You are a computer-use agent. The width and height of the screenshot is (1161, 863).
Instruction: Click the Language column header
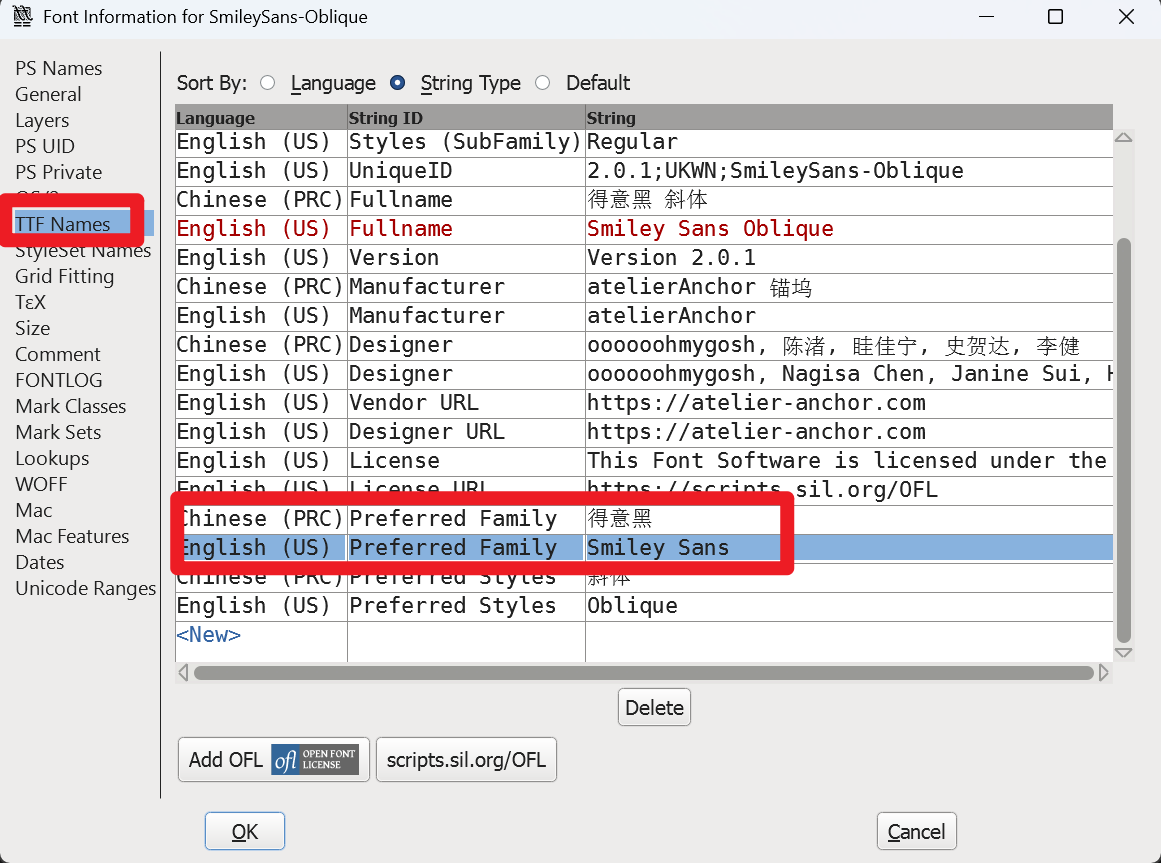tap(261, 118)
